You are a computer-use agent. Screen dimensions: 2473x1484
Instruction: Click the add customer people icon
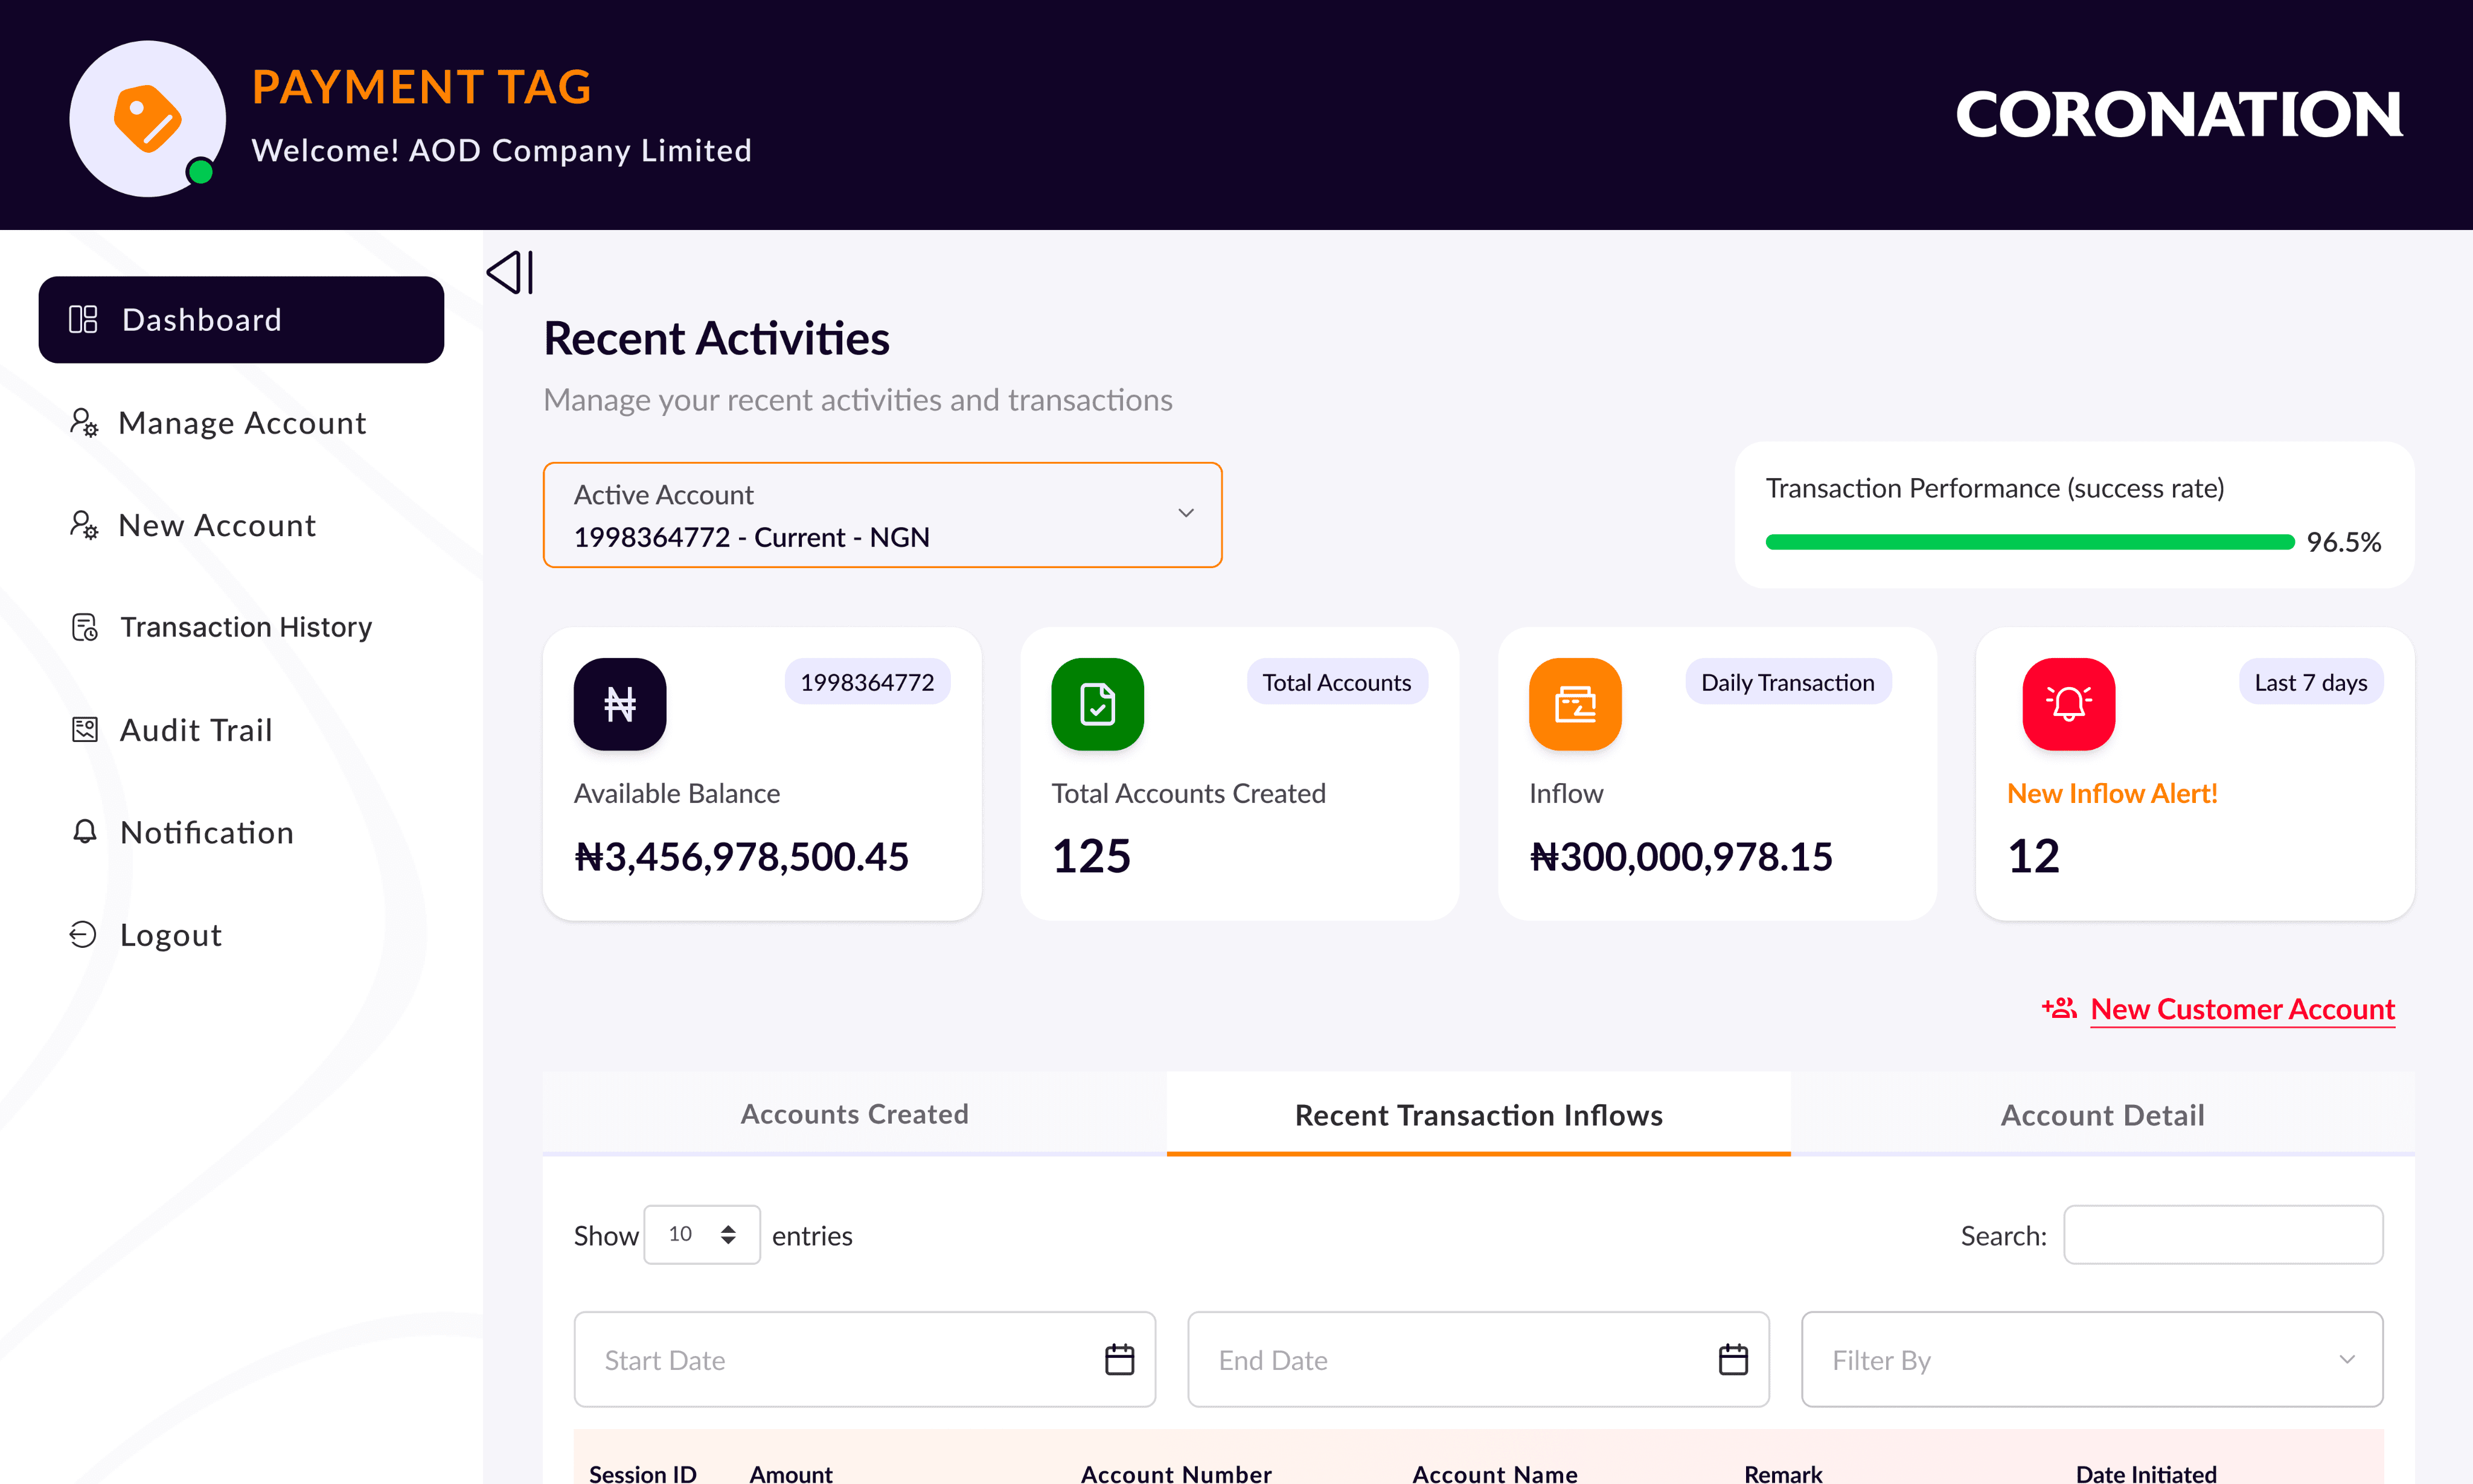(2059, 1008)
